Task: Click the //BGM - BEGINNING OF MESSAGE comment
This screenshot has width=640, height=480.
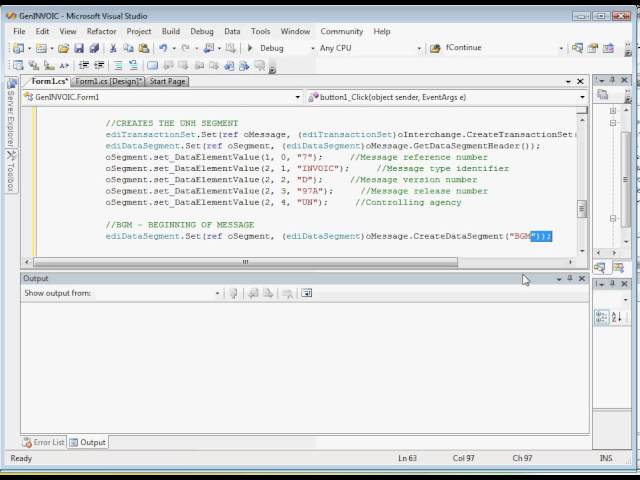Action: tap(180, 225)
